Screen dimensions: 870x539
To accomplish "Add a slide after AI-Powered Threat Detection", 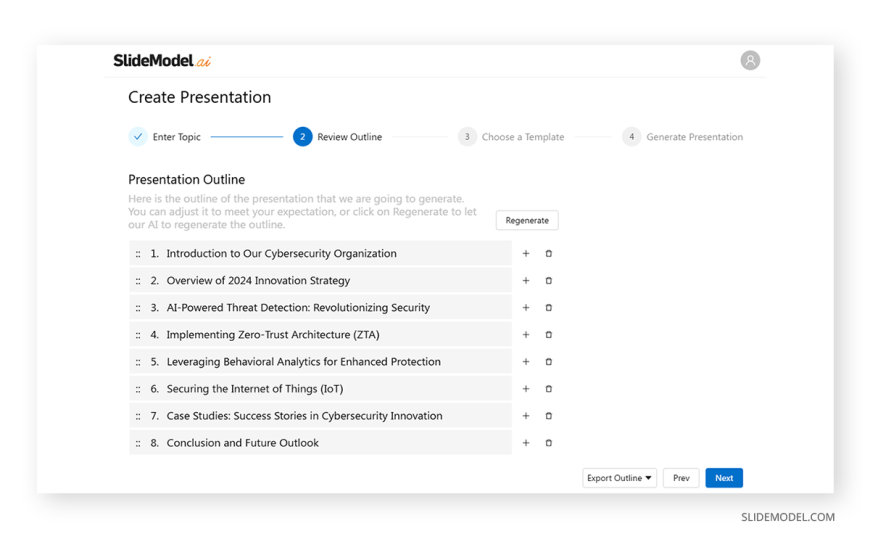I will [526, 308].
